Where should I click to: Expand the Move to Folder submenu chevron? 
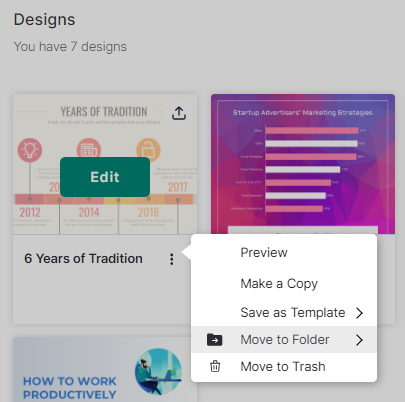[359, 340]
